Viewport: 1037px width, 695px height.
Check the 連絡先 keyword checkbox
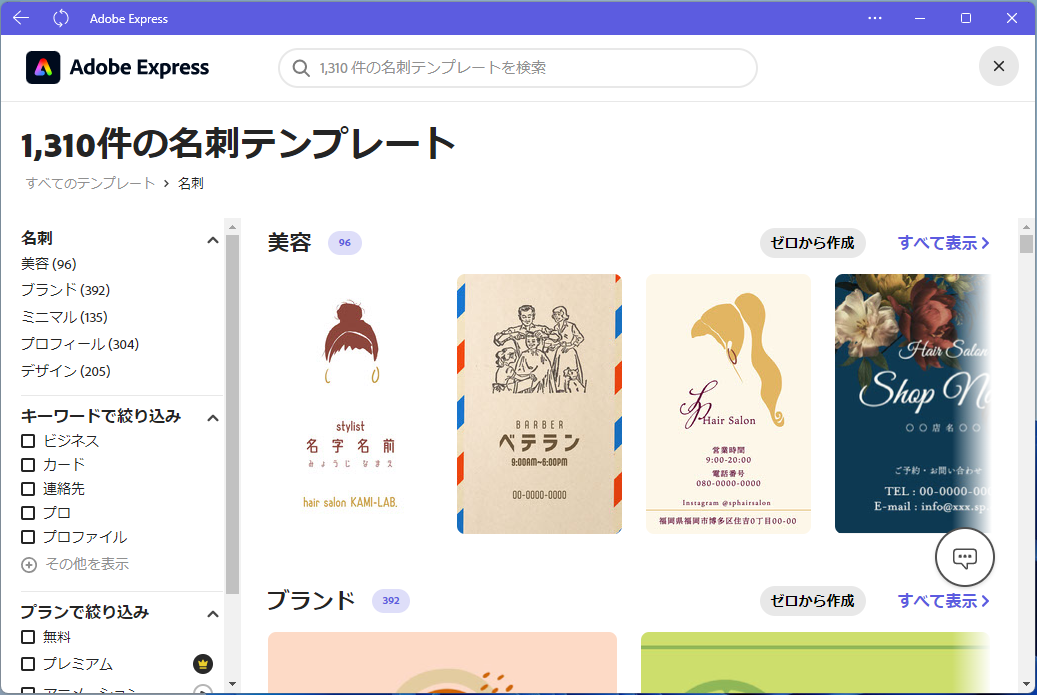[x=28, y=489]
